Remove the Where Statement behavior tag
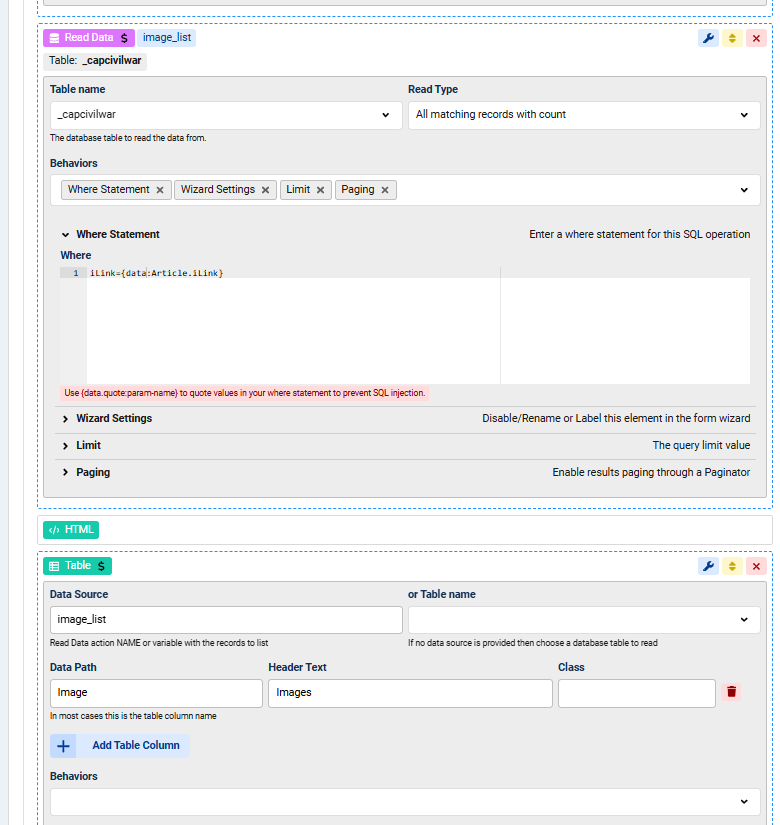 click(160, 190)
